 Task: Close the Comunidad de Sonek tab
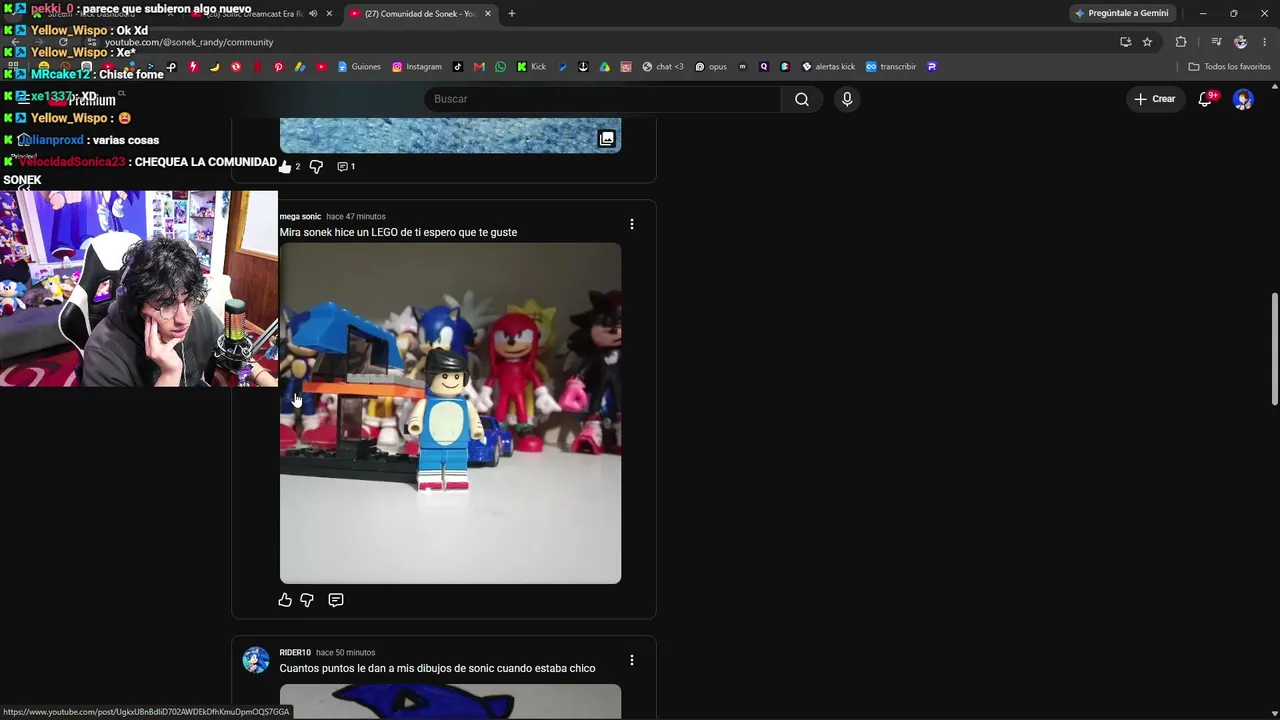click(x=489, y=14)
